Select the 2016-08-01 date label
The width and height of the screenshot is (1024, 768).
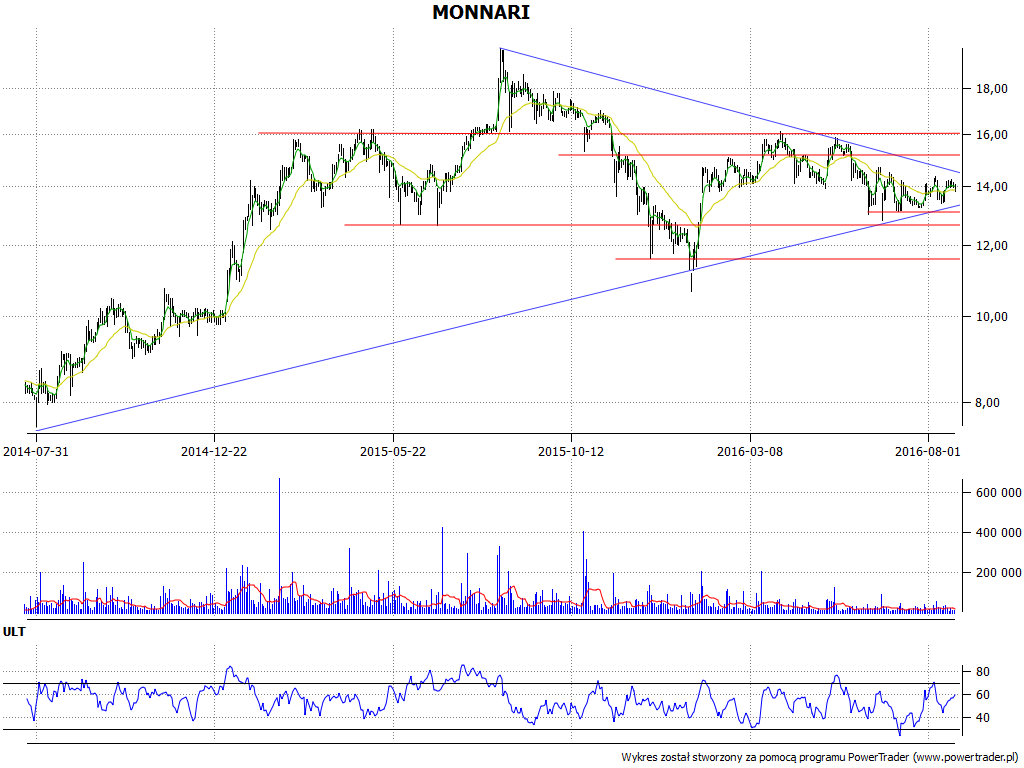[927, 451]
